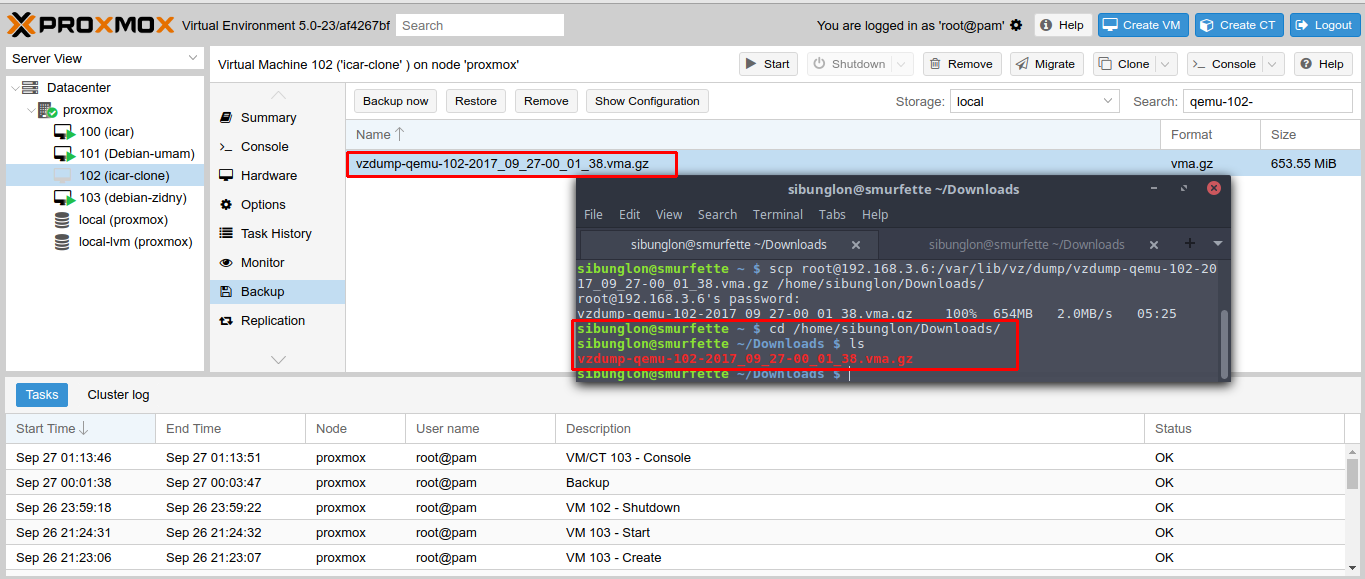
Task: Switch to second terminal tab
Action: click(x=1026, y=244)
